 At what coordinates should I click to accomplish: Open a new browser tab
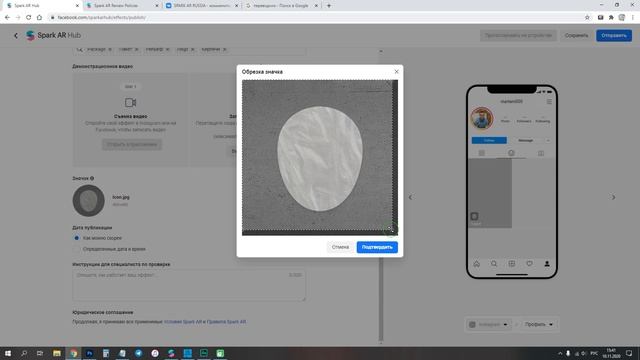click(329, 6)
